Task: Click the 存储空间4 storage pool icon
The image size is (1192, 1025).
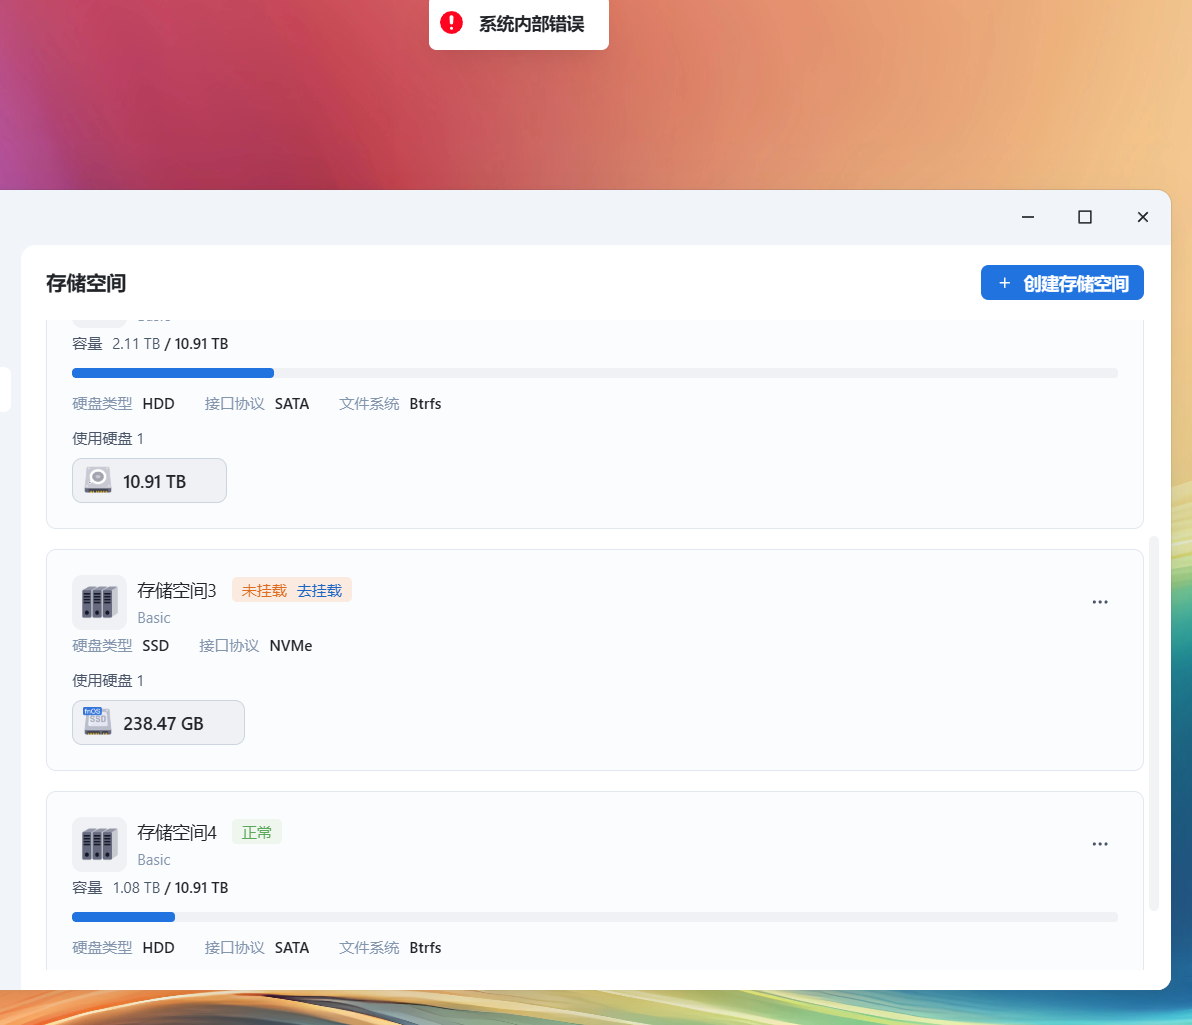Action: click(x=99, y=844)
